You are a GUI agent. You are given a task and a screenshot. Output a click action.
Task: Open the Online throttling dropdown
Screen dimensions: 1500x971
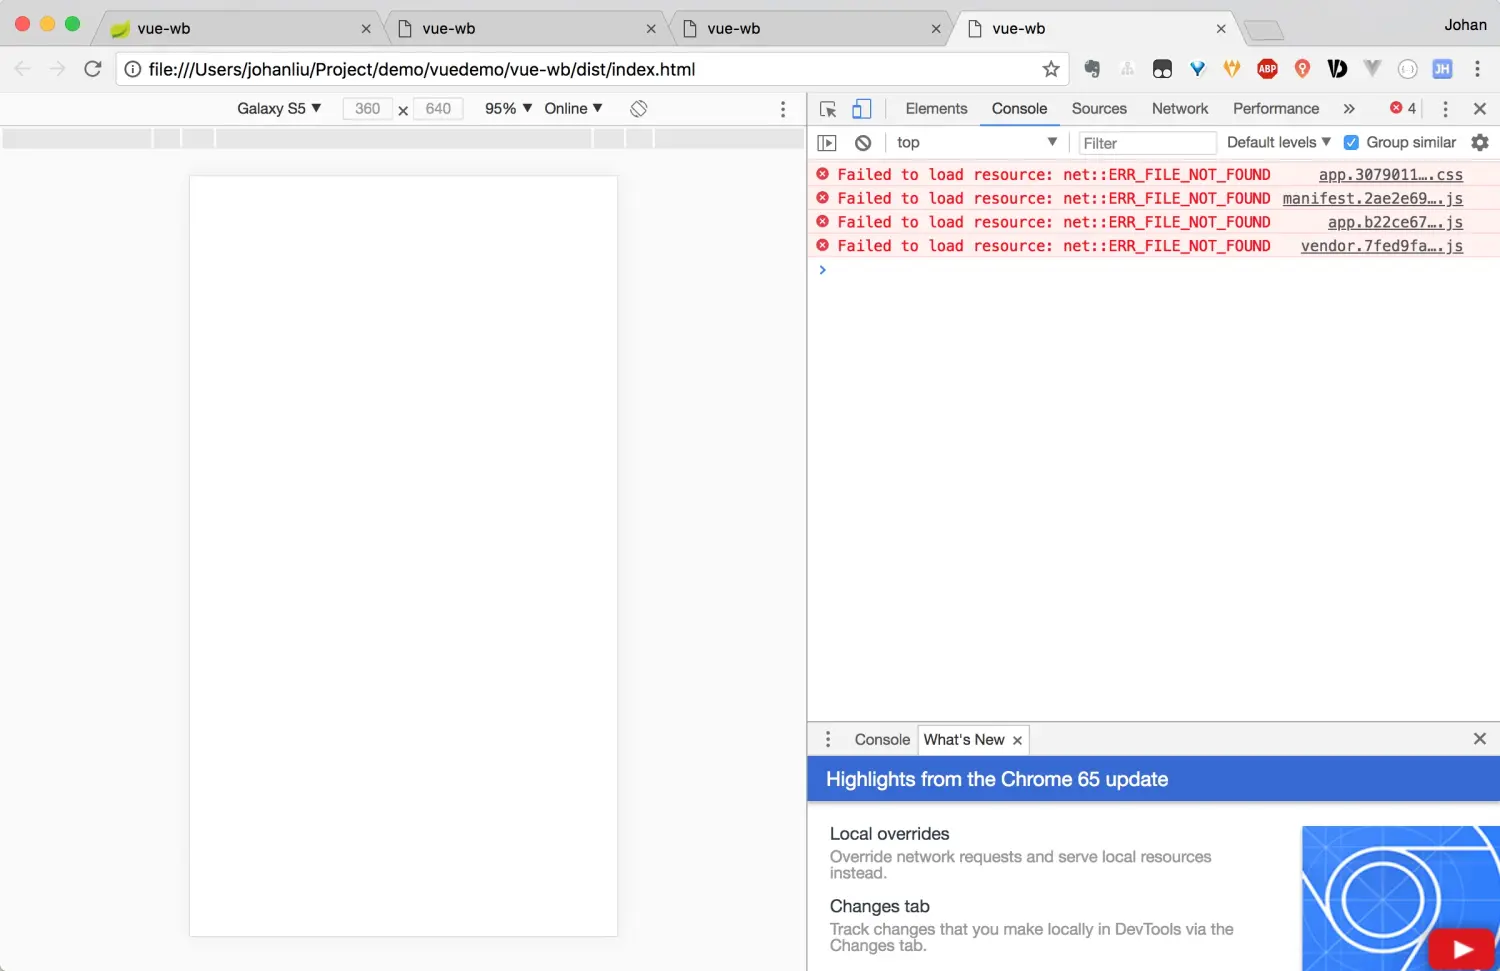click(573, 108)
